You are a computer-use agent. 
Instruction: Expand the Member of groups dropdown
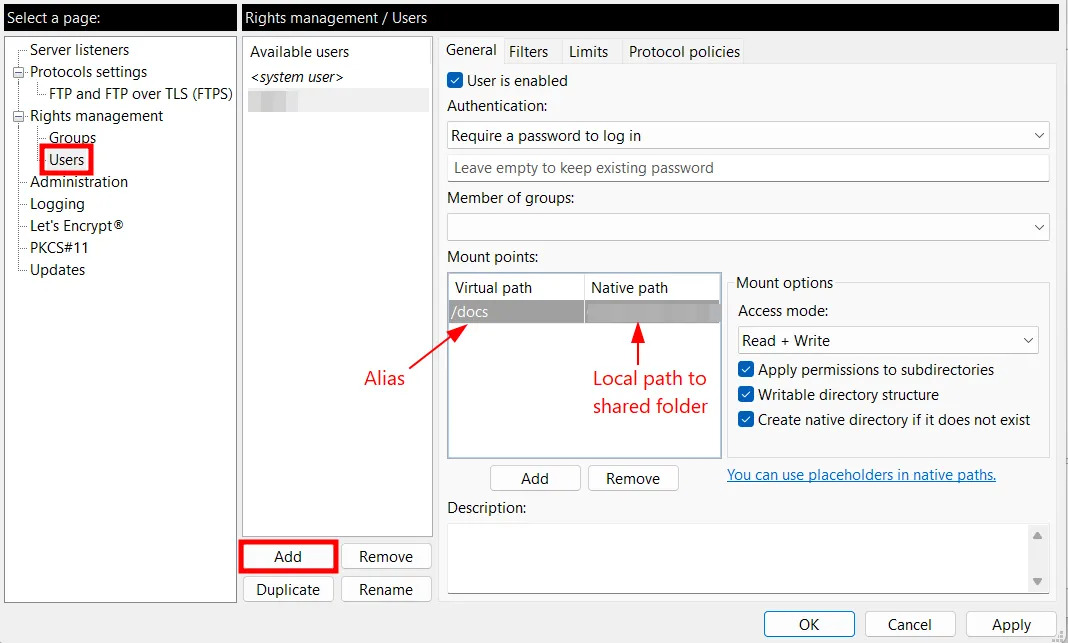747,228
